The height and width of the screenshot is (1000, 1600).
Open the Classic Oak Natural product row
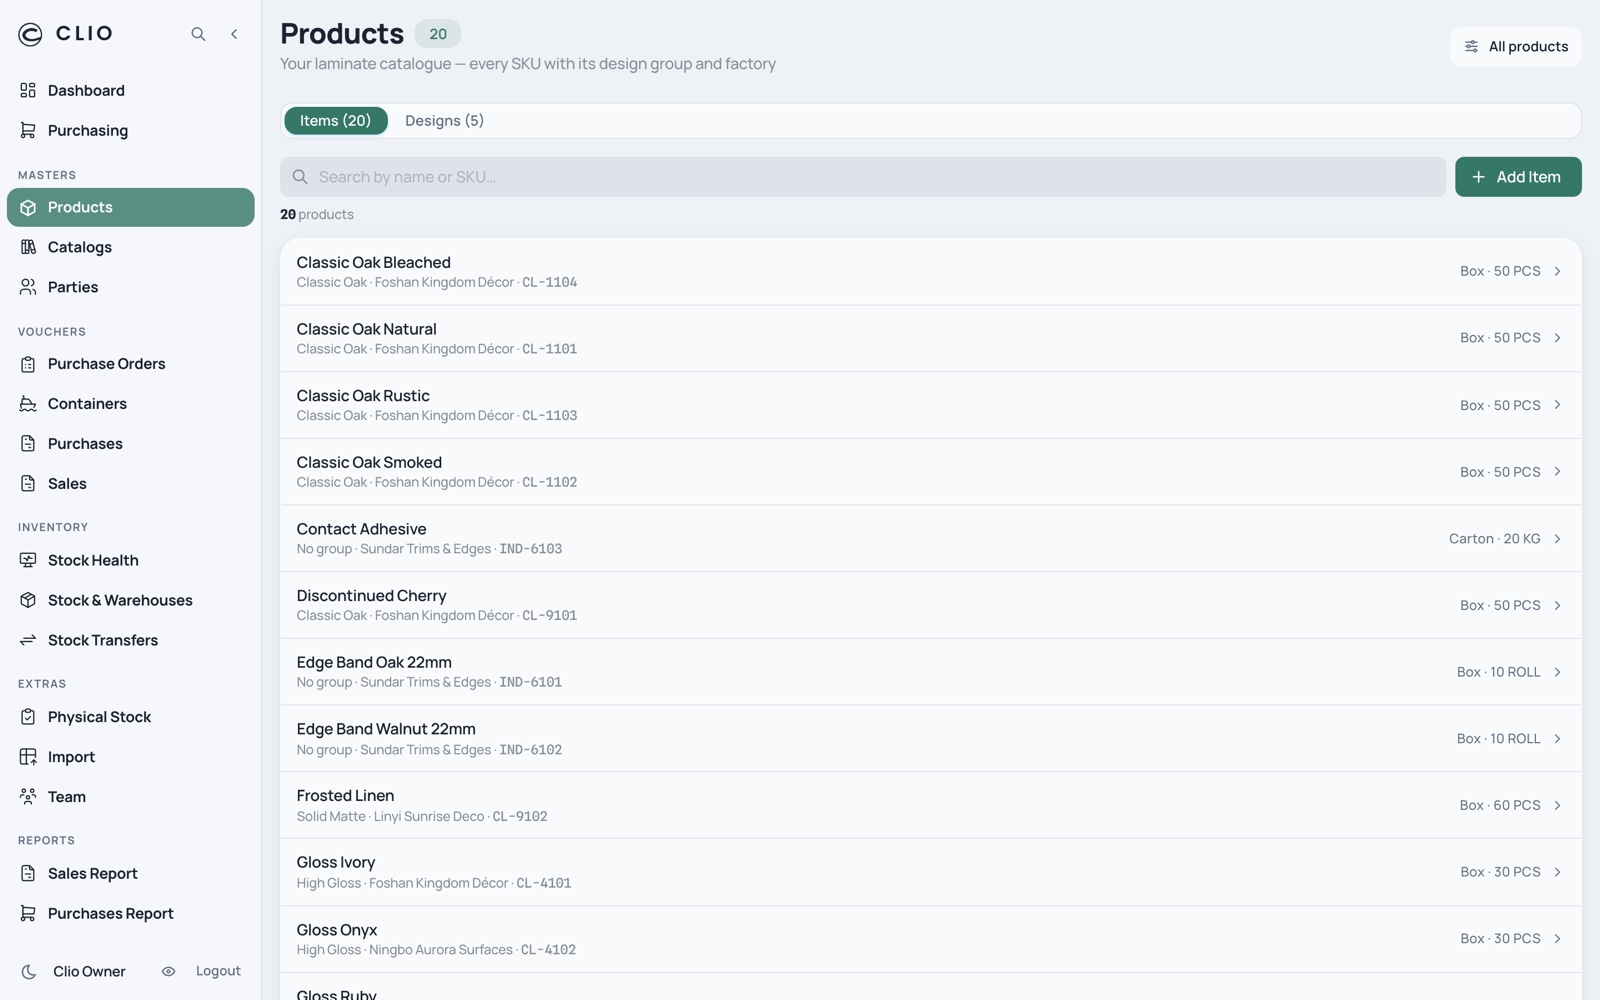pyautogui.click(x=931, y=338)
